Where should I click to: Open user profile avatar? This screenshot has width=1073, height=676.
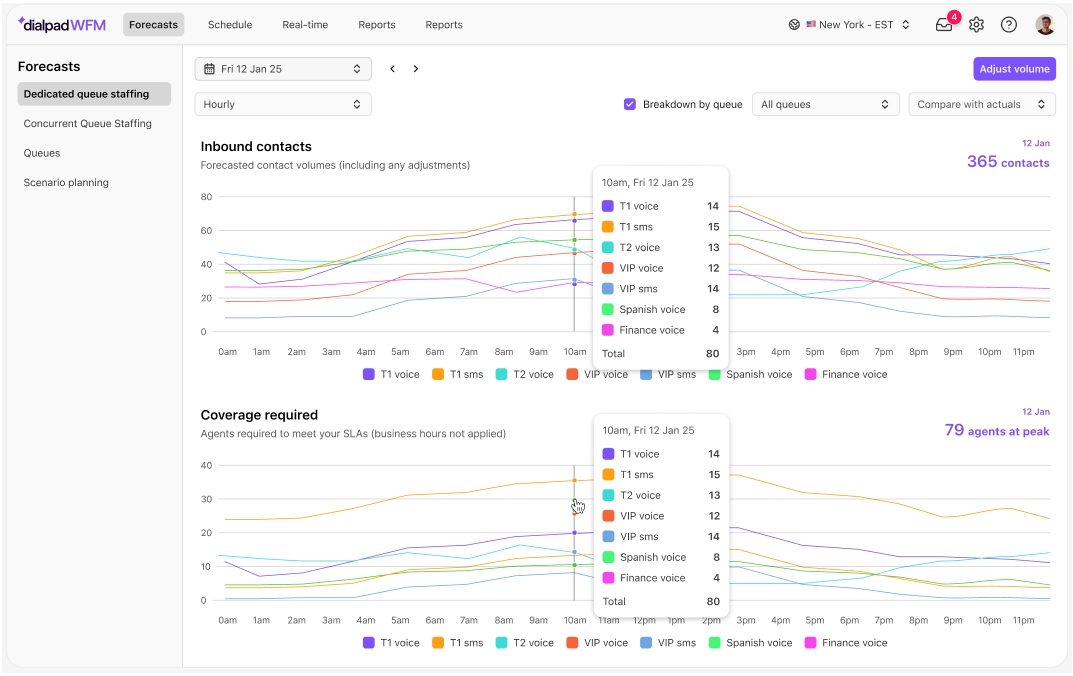pos(1045,25)
